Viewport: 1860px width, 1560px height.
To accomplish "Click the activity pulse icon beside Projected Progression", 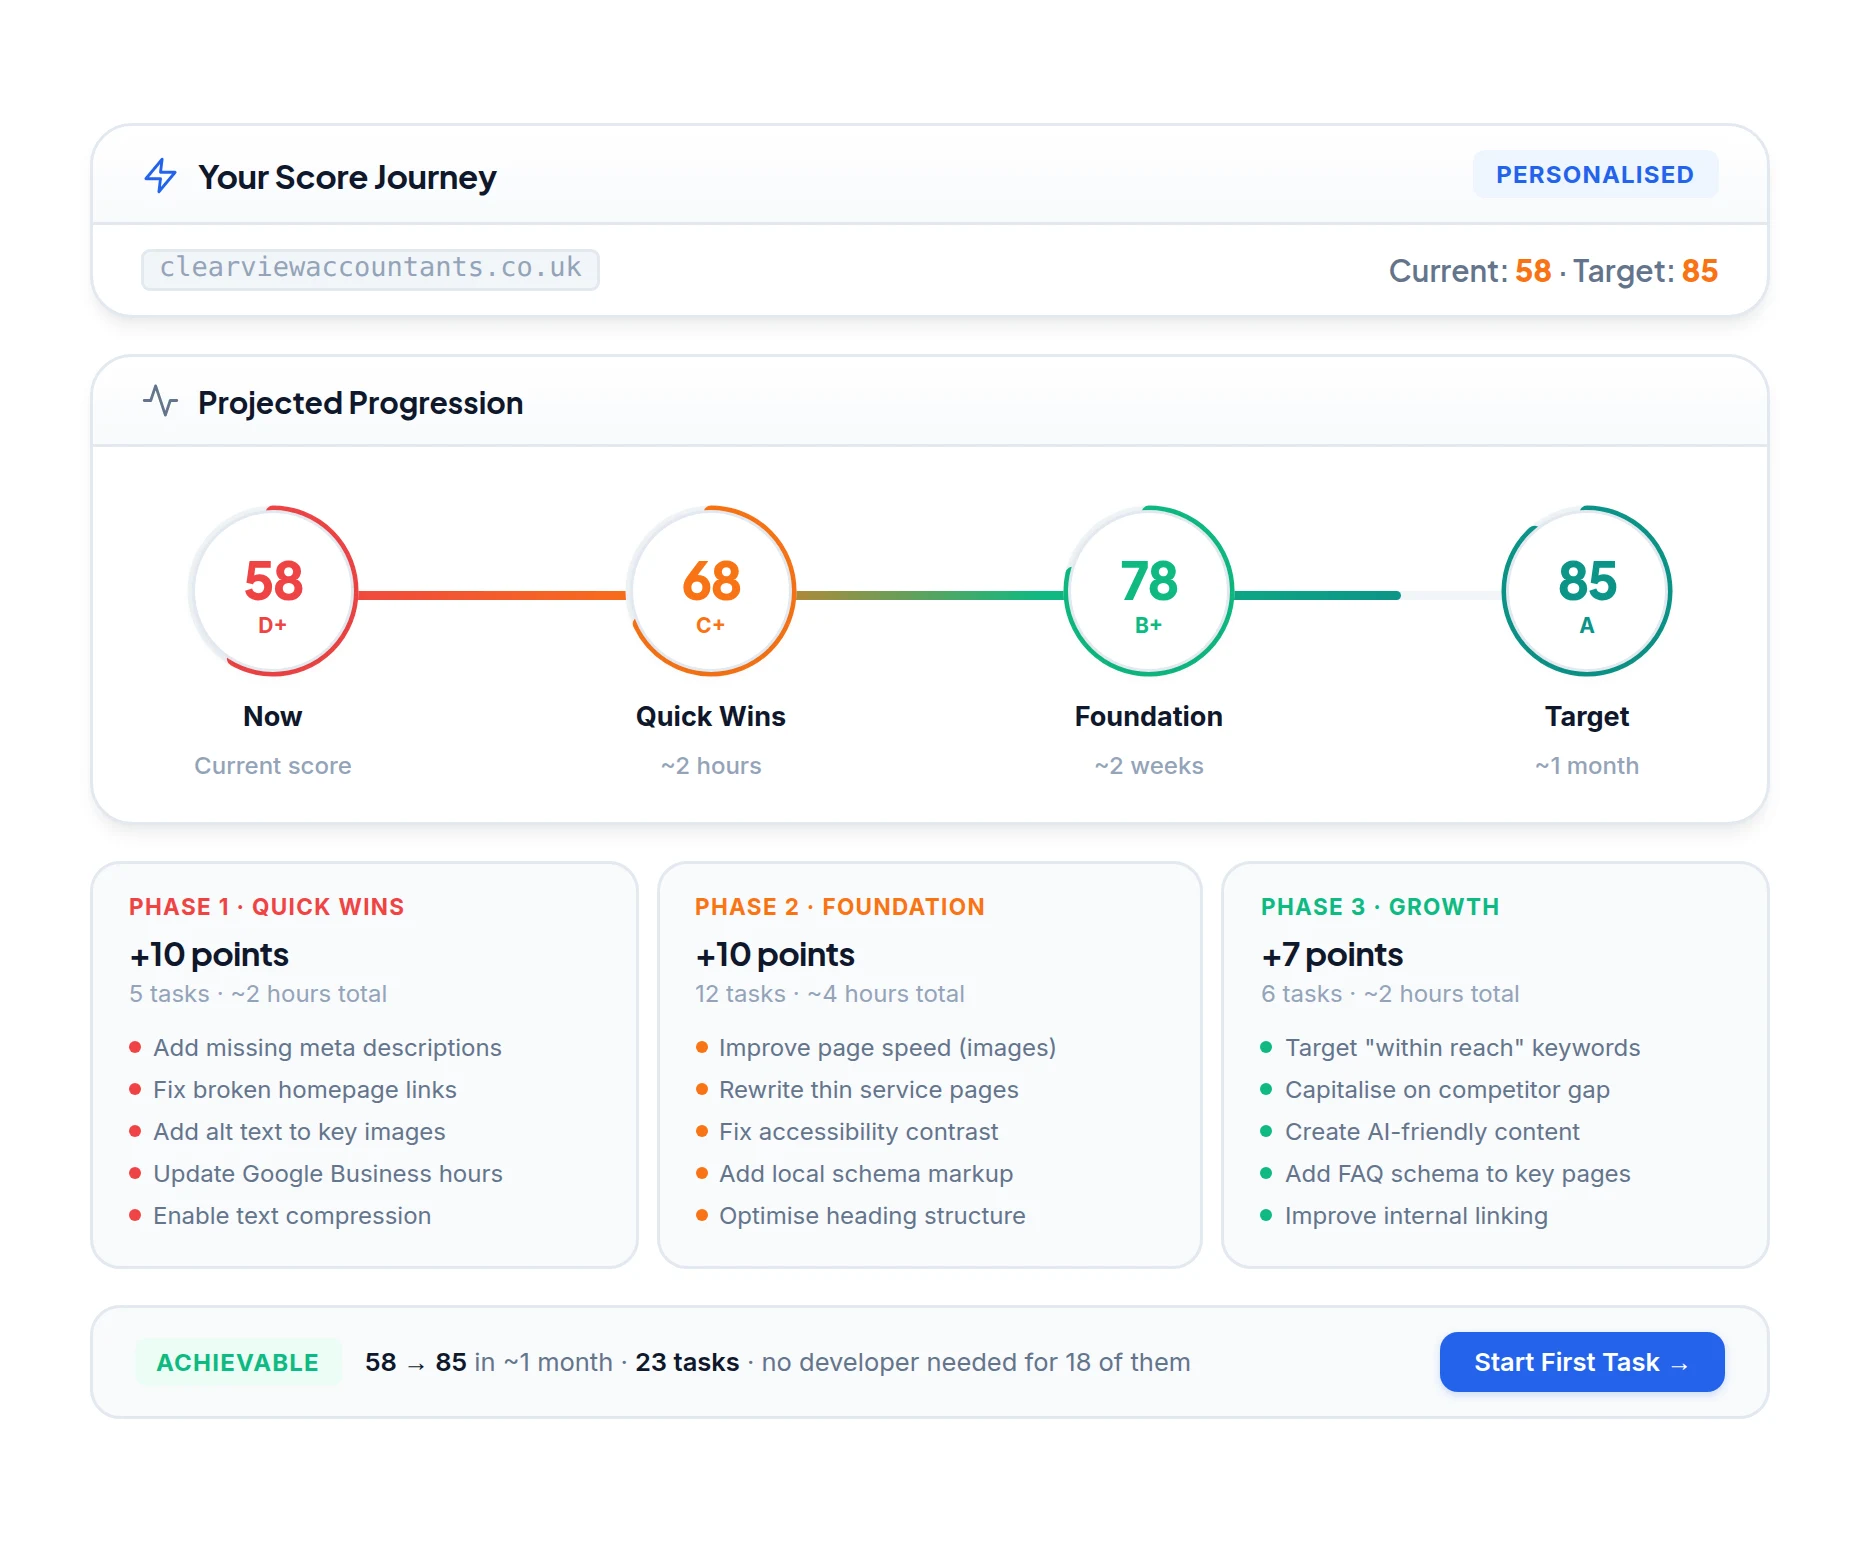I will coord(160,401).
